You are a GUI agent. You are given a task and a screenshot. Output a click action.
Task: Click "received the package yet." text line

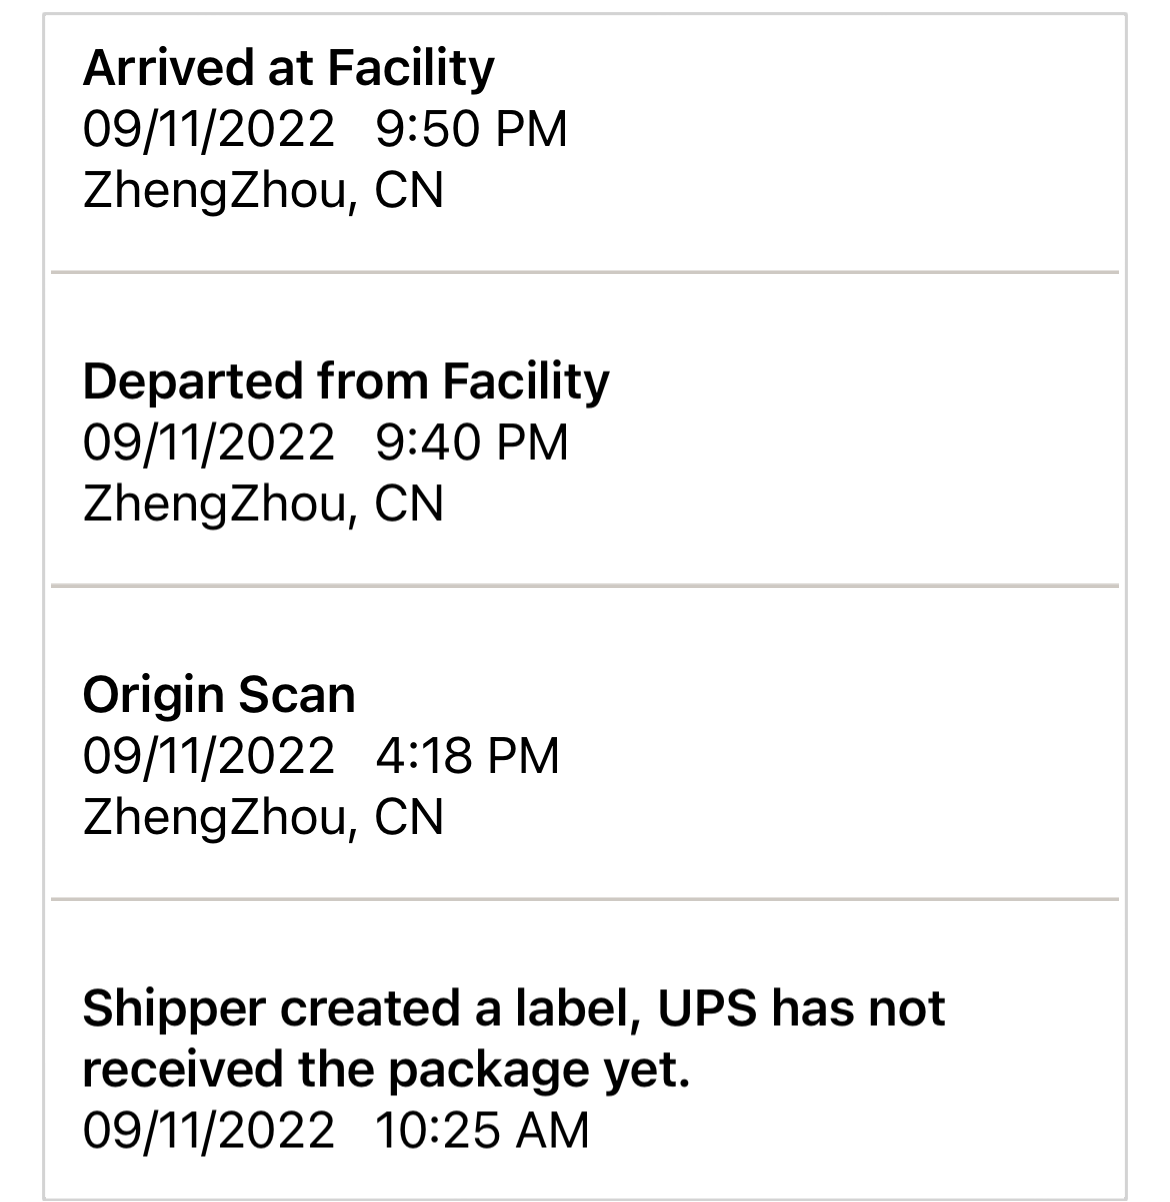click(386, 1069)
